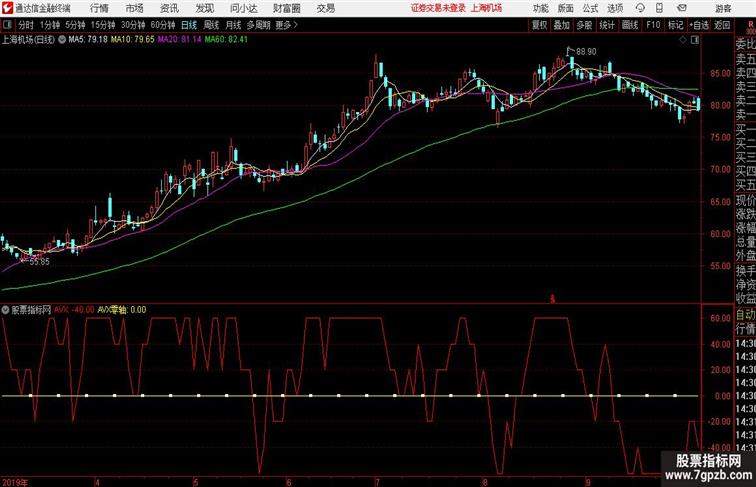Select the 月线 monthly period
This screenshot has height=487, width=756.
pyautogui.click(x=233, y=25)
